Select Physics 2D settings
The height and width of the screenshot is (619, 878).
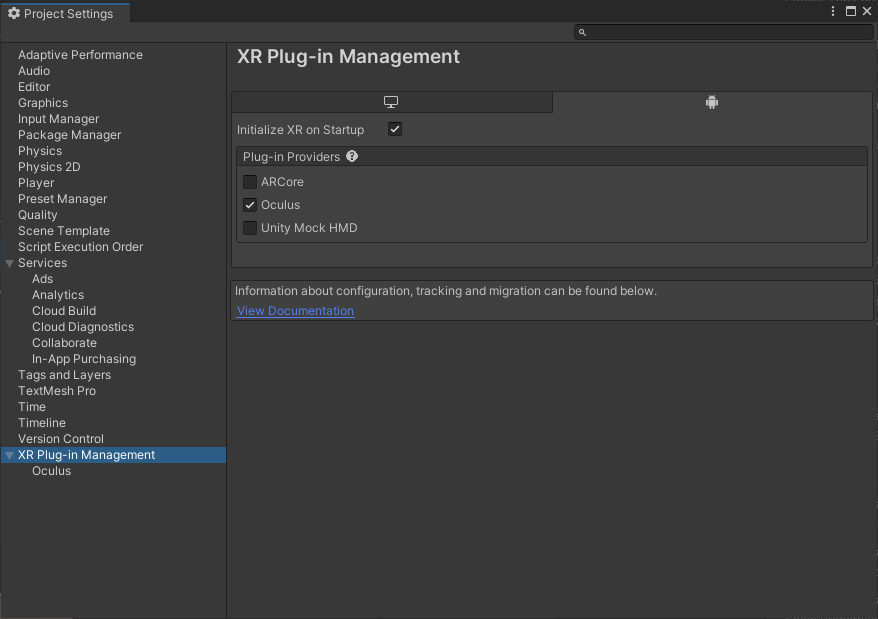[49, 167]
